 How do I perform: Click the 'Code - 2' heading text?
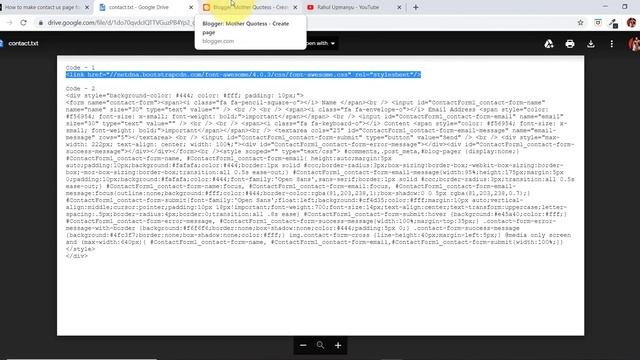coord(80,89)
